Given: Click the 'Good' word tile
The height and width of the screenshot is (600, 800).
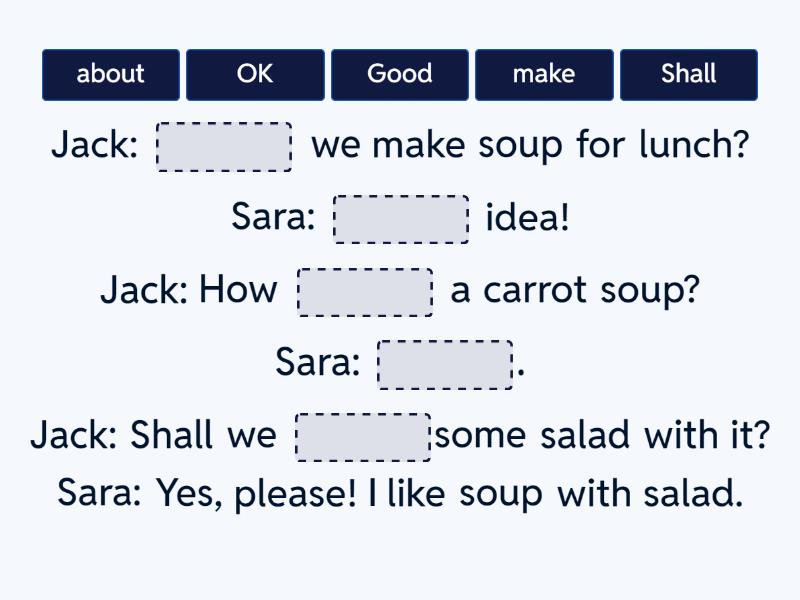Looking at the screenshot, I should click(400, 75).
